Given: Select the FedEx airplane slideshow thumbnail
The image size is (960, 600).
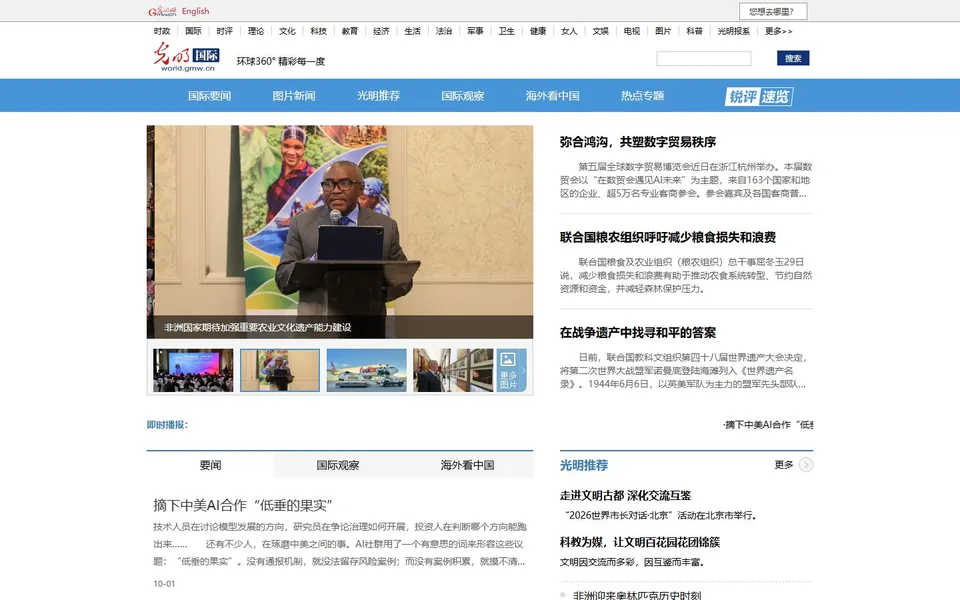Looking at the screenshot, I should click(x=366, y=370).
